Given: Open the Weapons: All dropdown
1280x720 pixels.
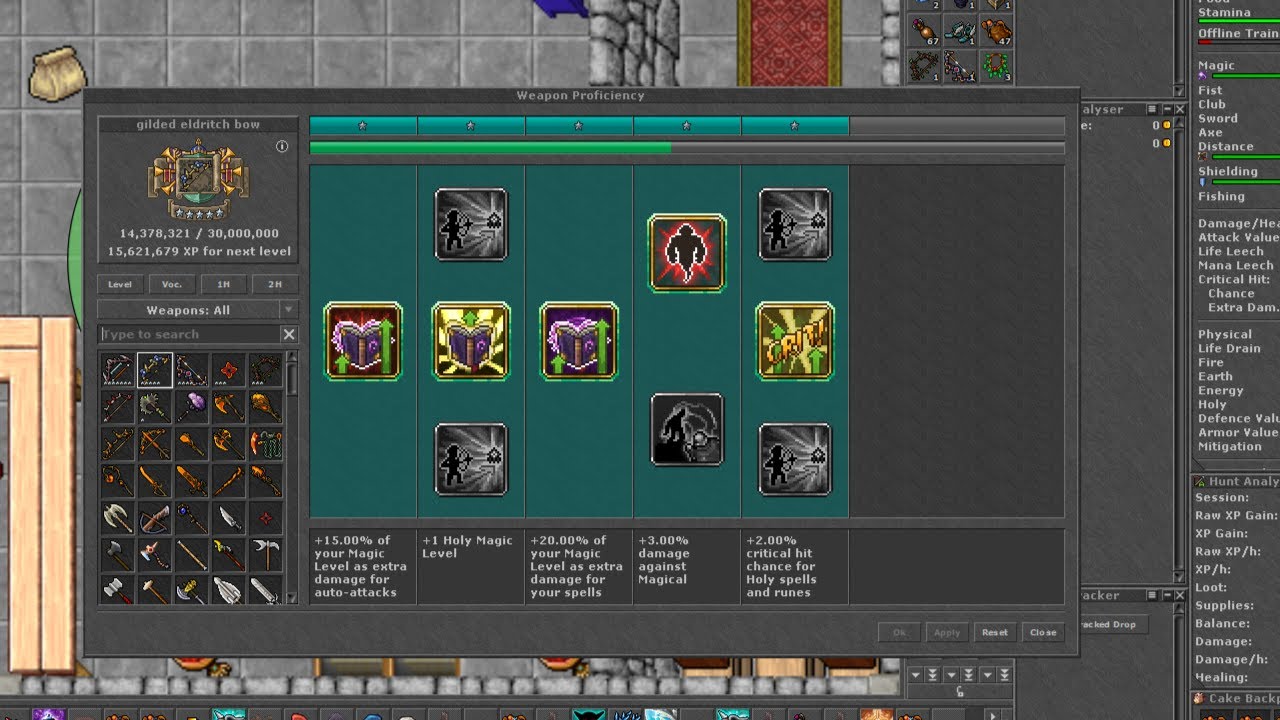Looking at the screenshot, I should tap(198, 310).
